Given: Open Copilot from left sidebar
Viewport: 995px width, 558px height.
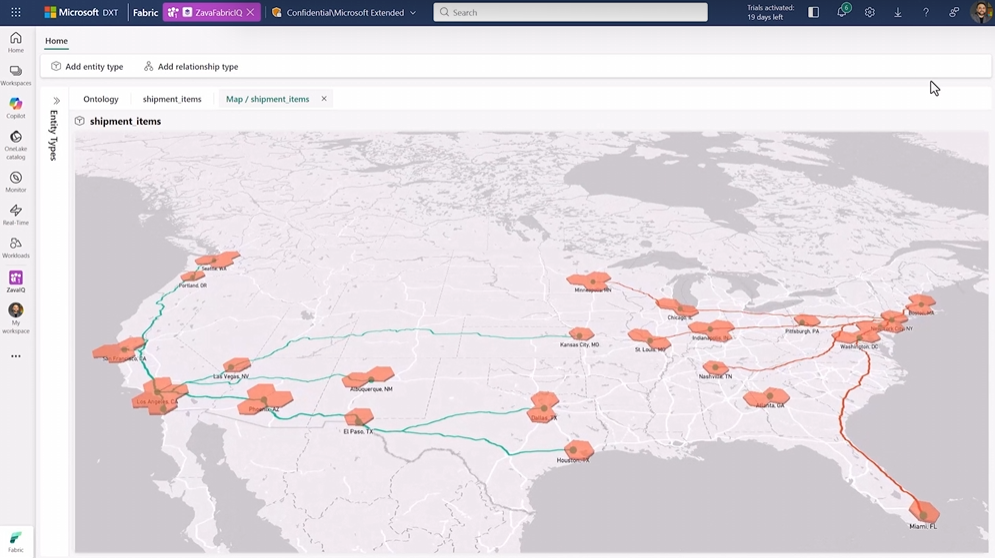Looking at the screenshot, I should click(16, 108).
